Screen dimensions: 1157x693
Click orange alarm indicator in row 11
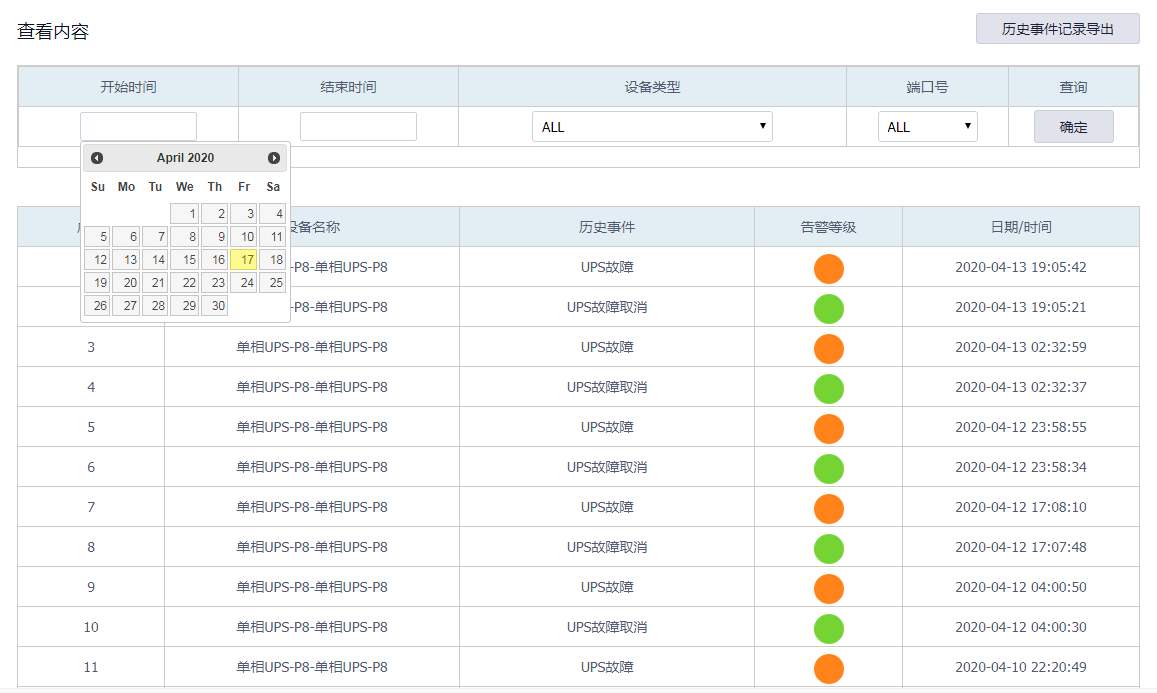(828, 668)
